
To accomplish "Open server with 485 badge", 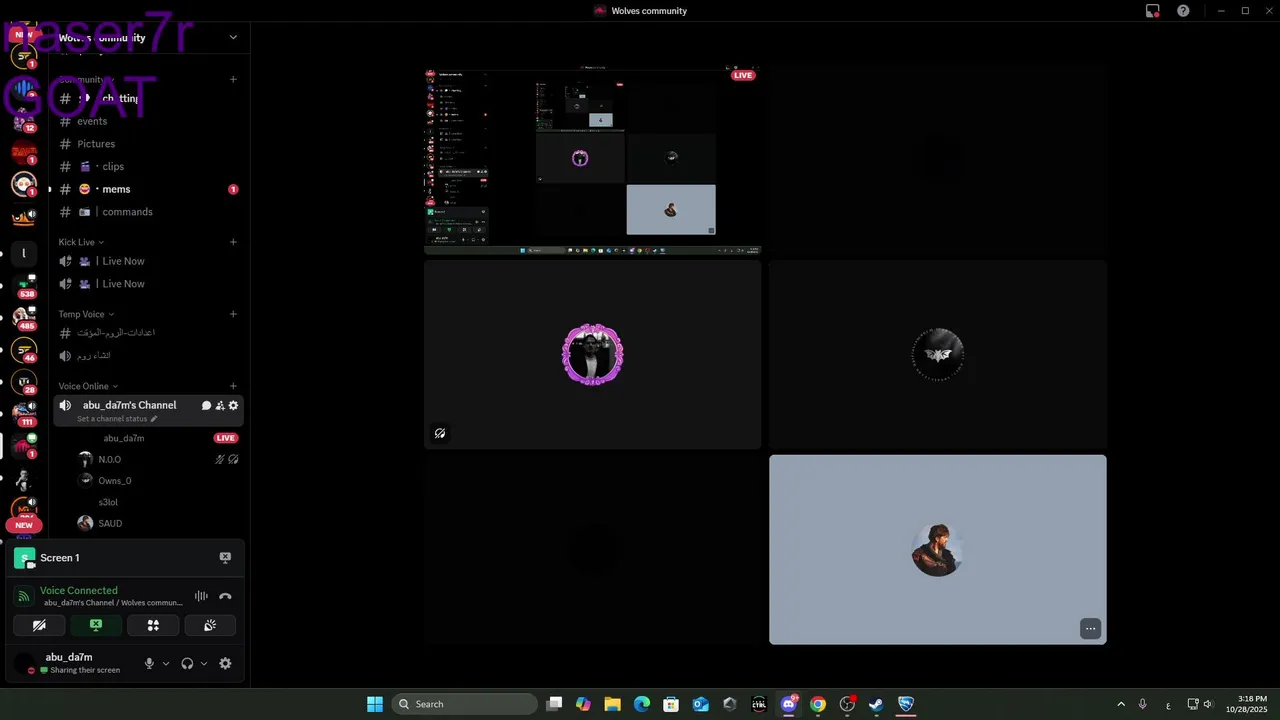I will point(24,318).
